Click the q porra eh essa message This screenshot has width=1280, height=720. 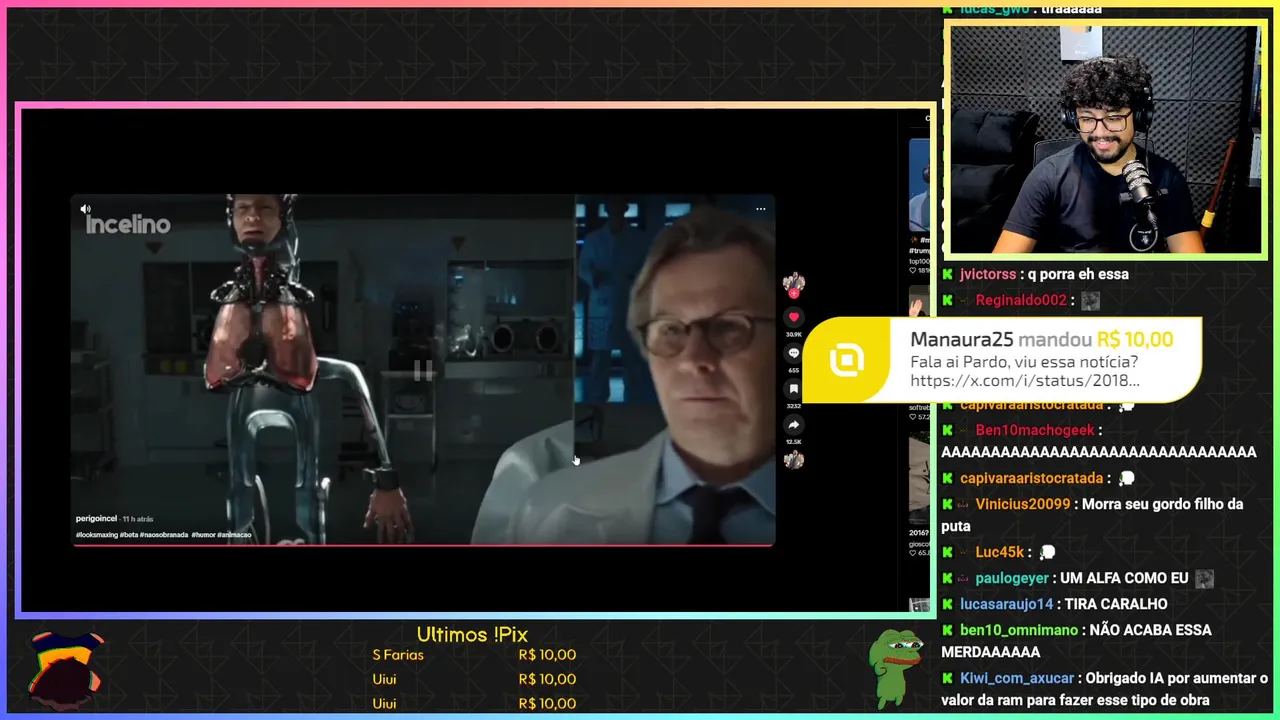point(1078,274)
